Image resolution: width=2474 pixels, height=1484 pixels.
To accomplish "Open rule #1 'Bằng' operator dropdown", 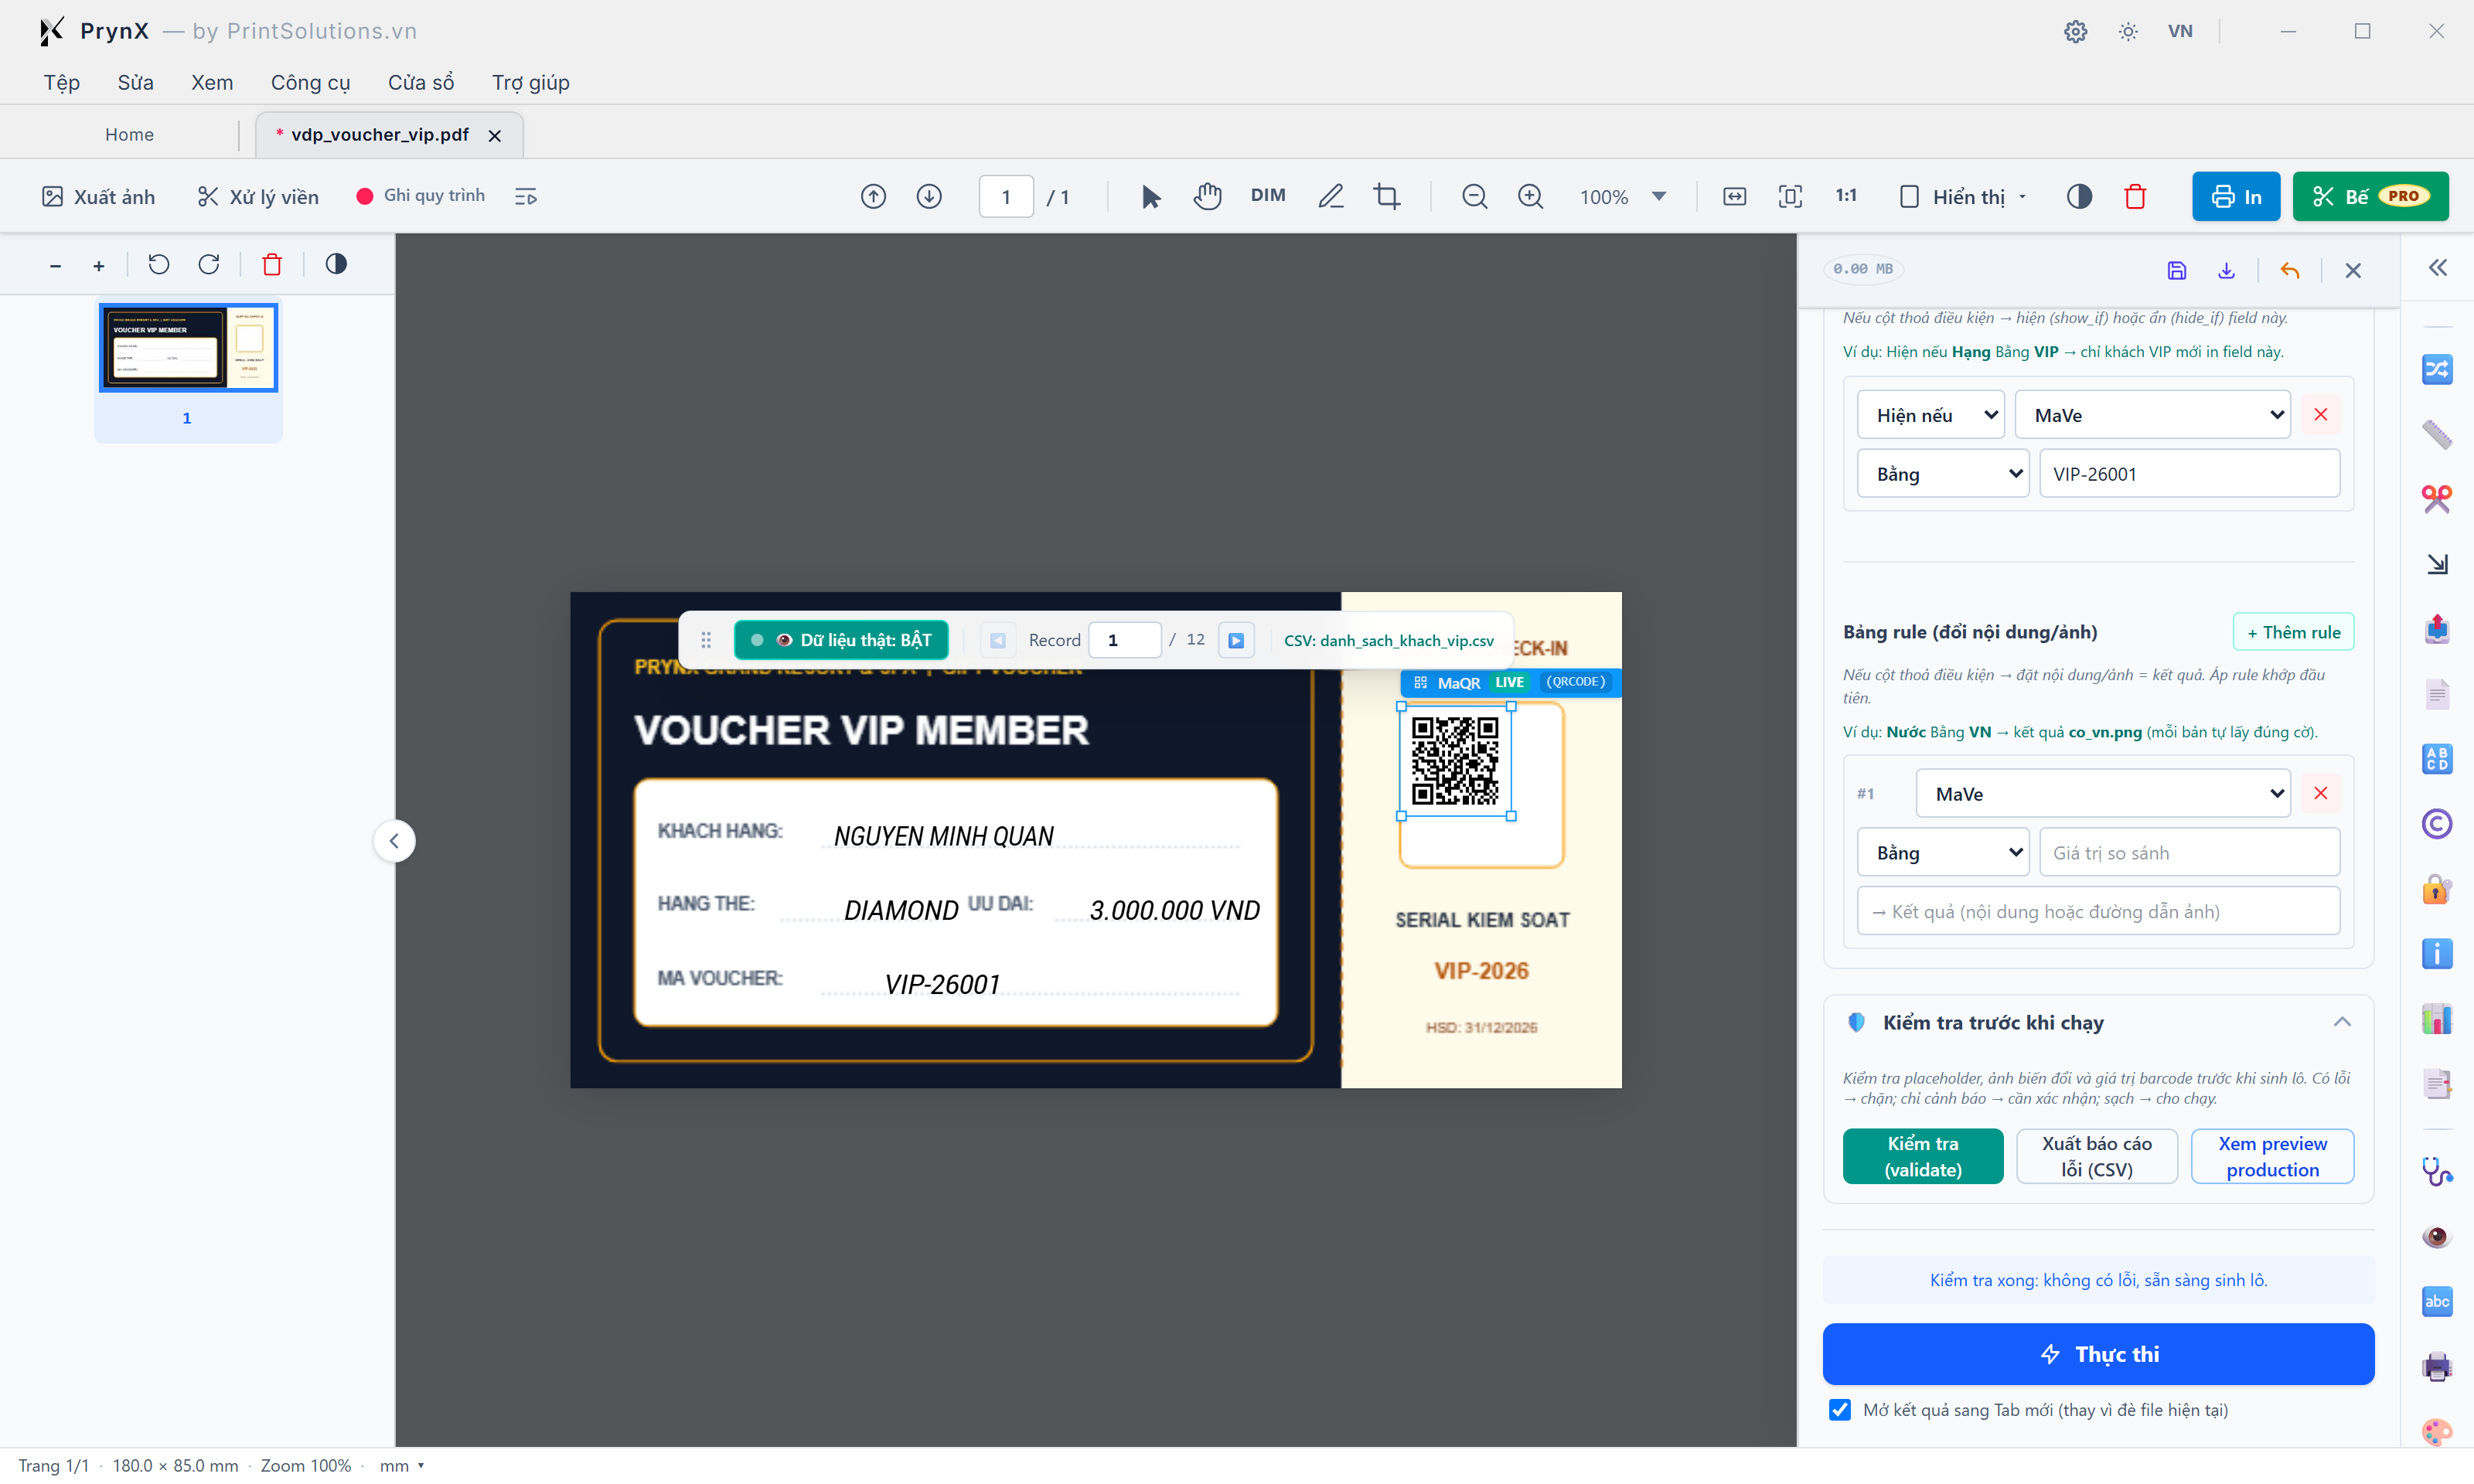I will click(x=1942, y=853).
